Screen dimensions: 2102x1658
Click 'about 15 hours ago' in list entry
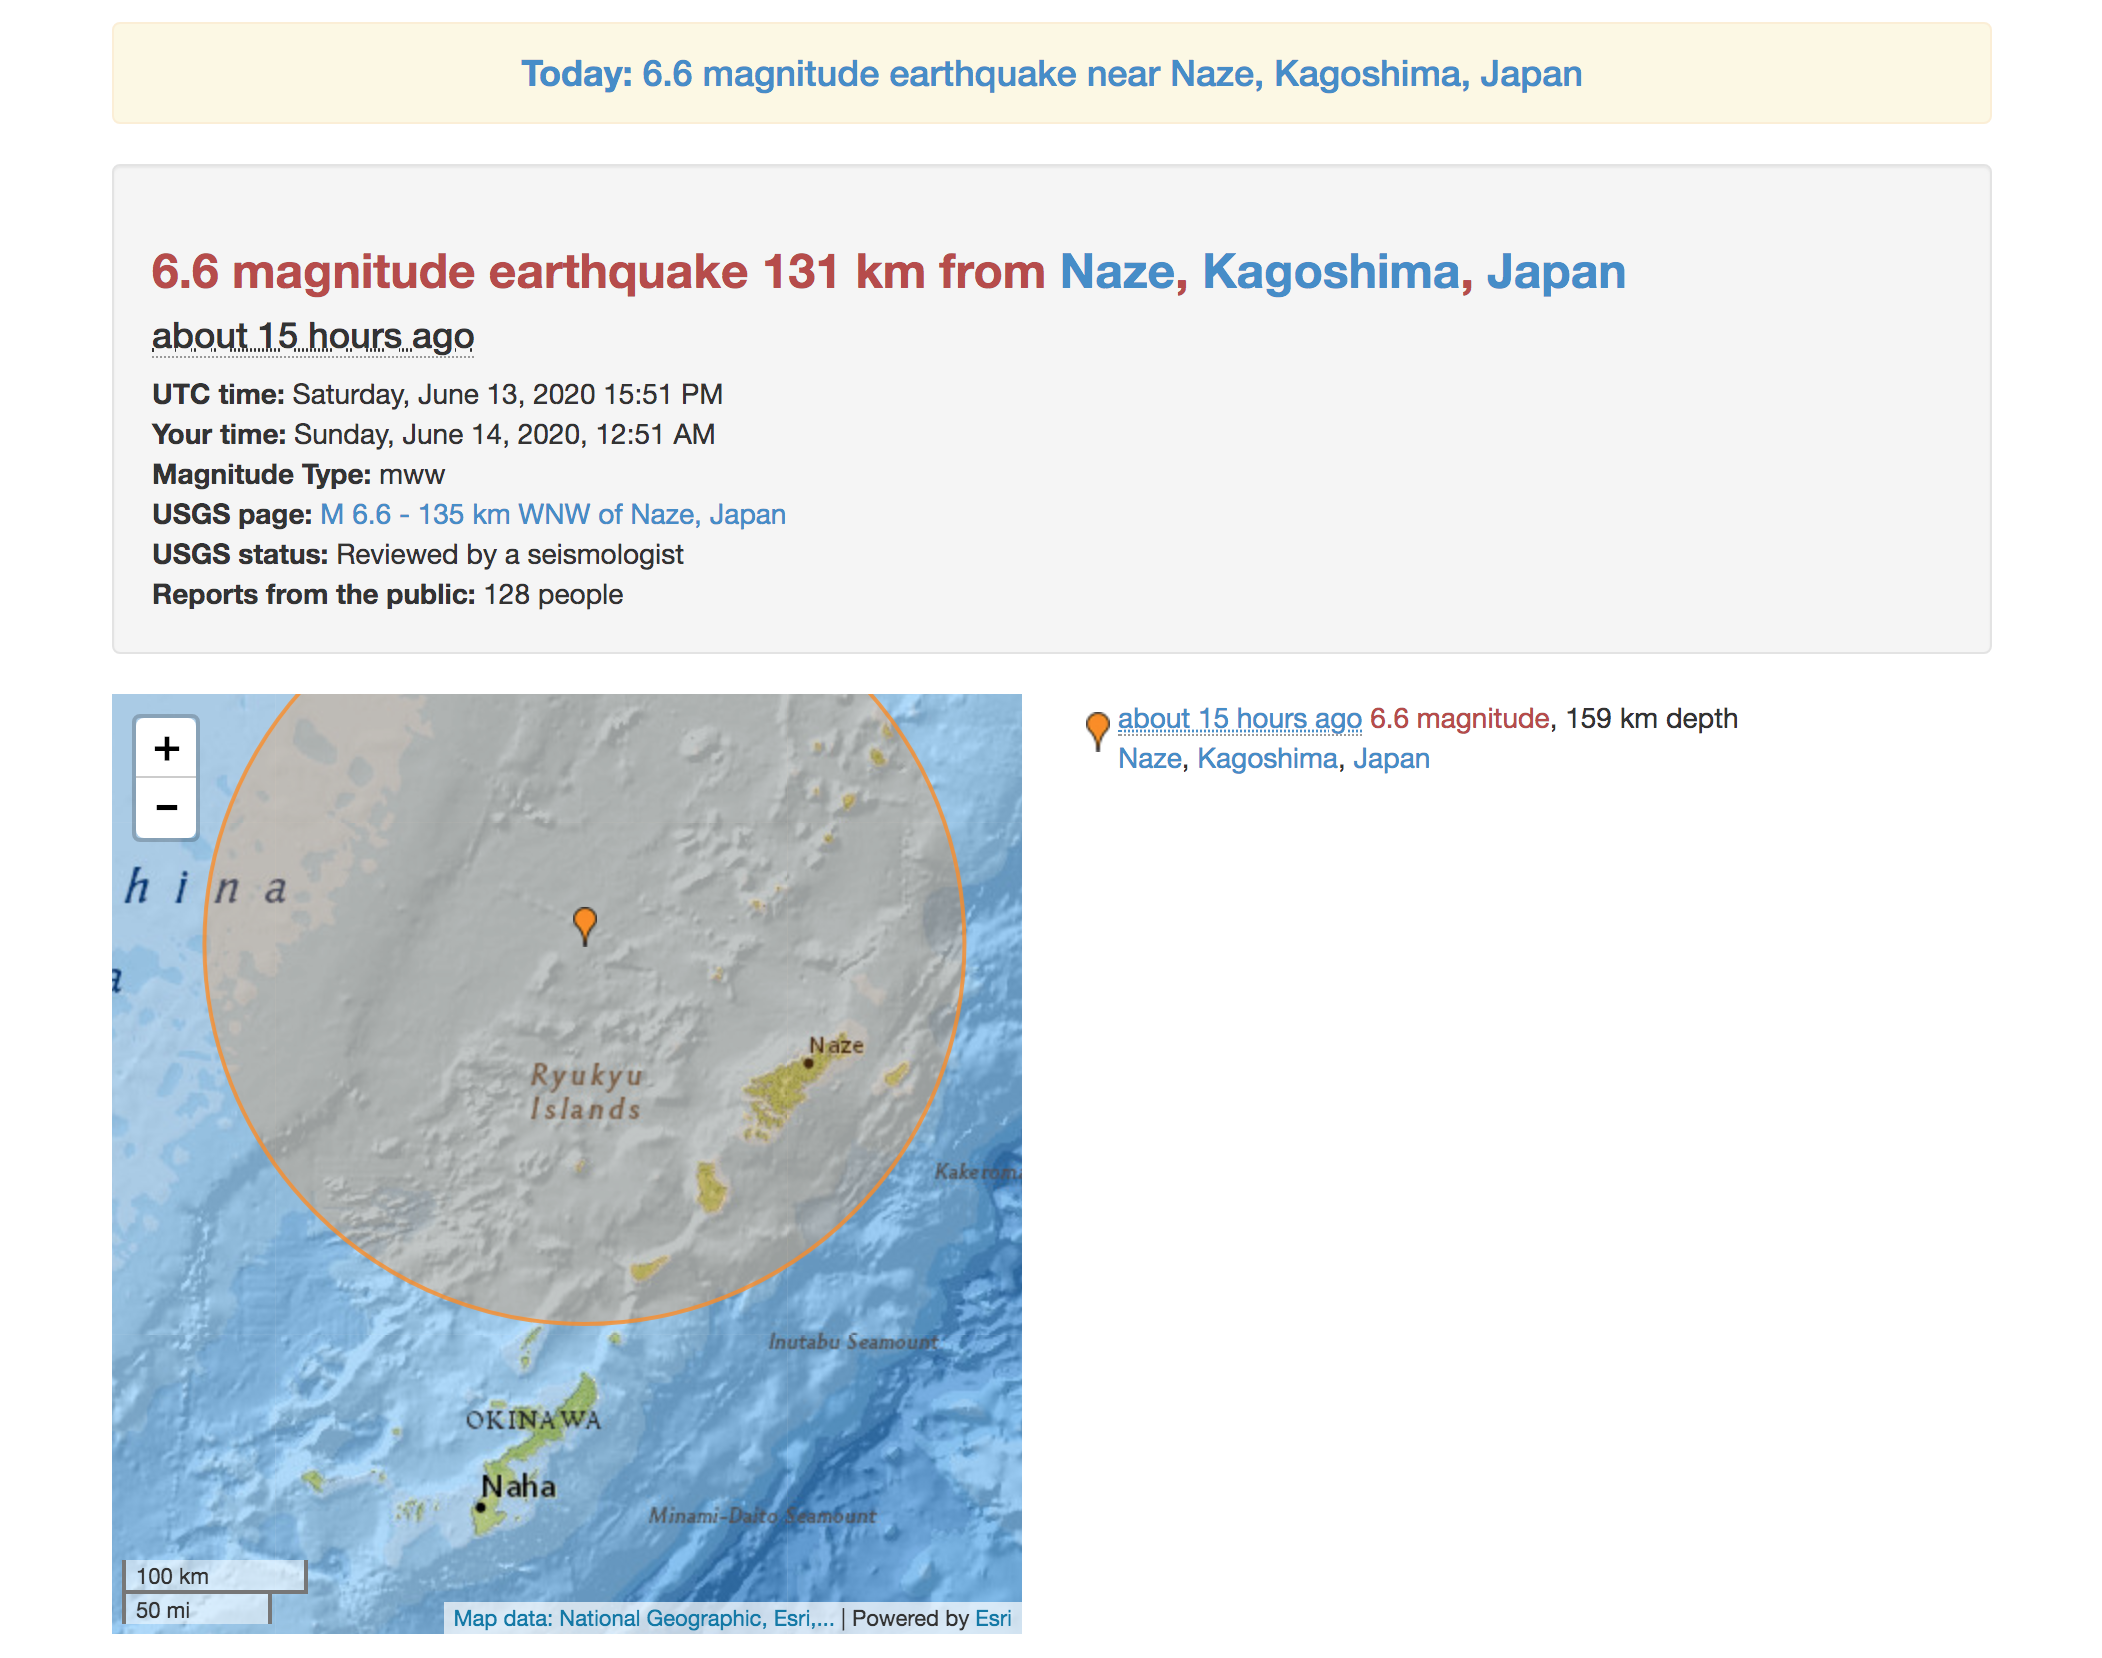1239,718
